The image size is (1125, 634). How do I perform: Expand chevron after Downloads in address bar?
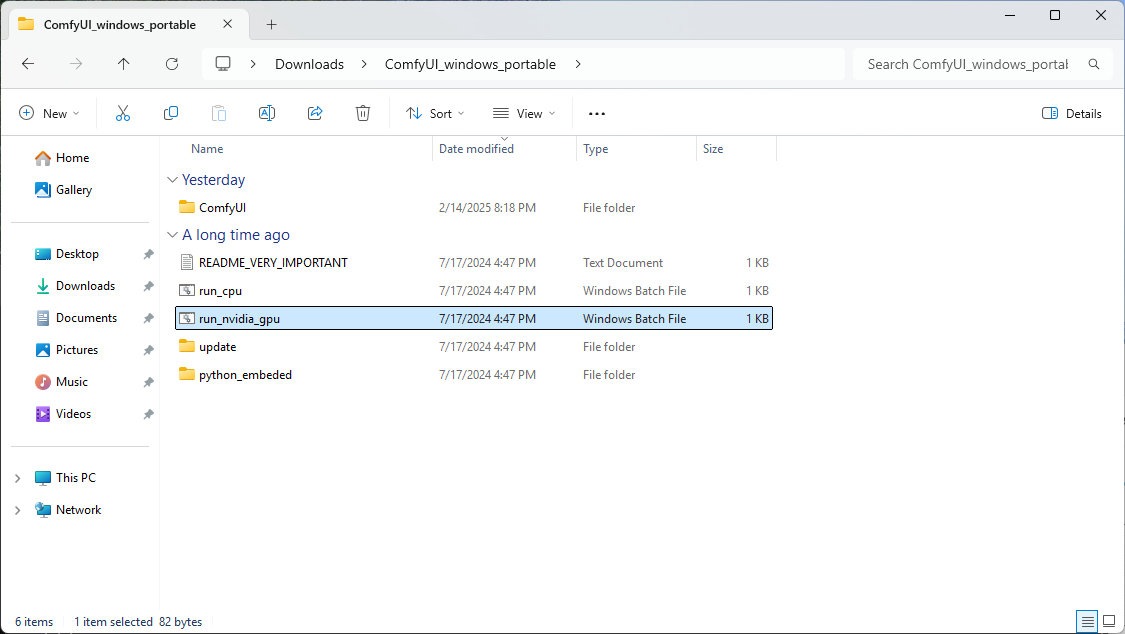coord(364,64)
